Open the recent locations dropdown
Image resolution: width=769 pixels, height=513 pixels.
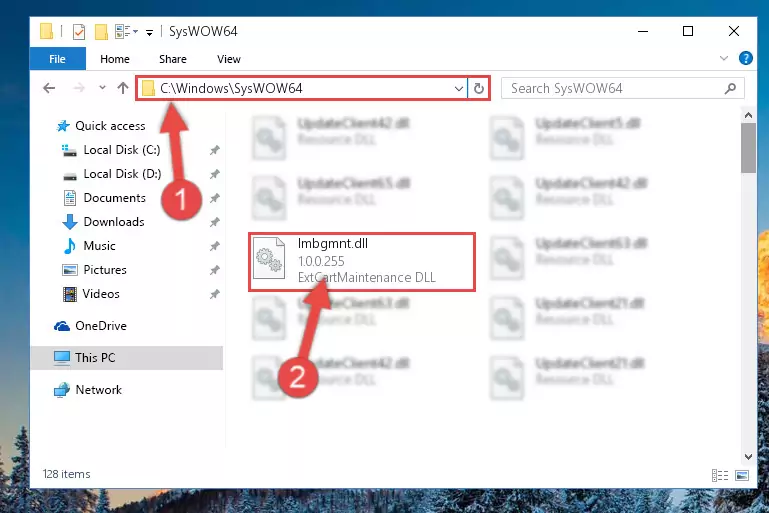click(102, 88)
